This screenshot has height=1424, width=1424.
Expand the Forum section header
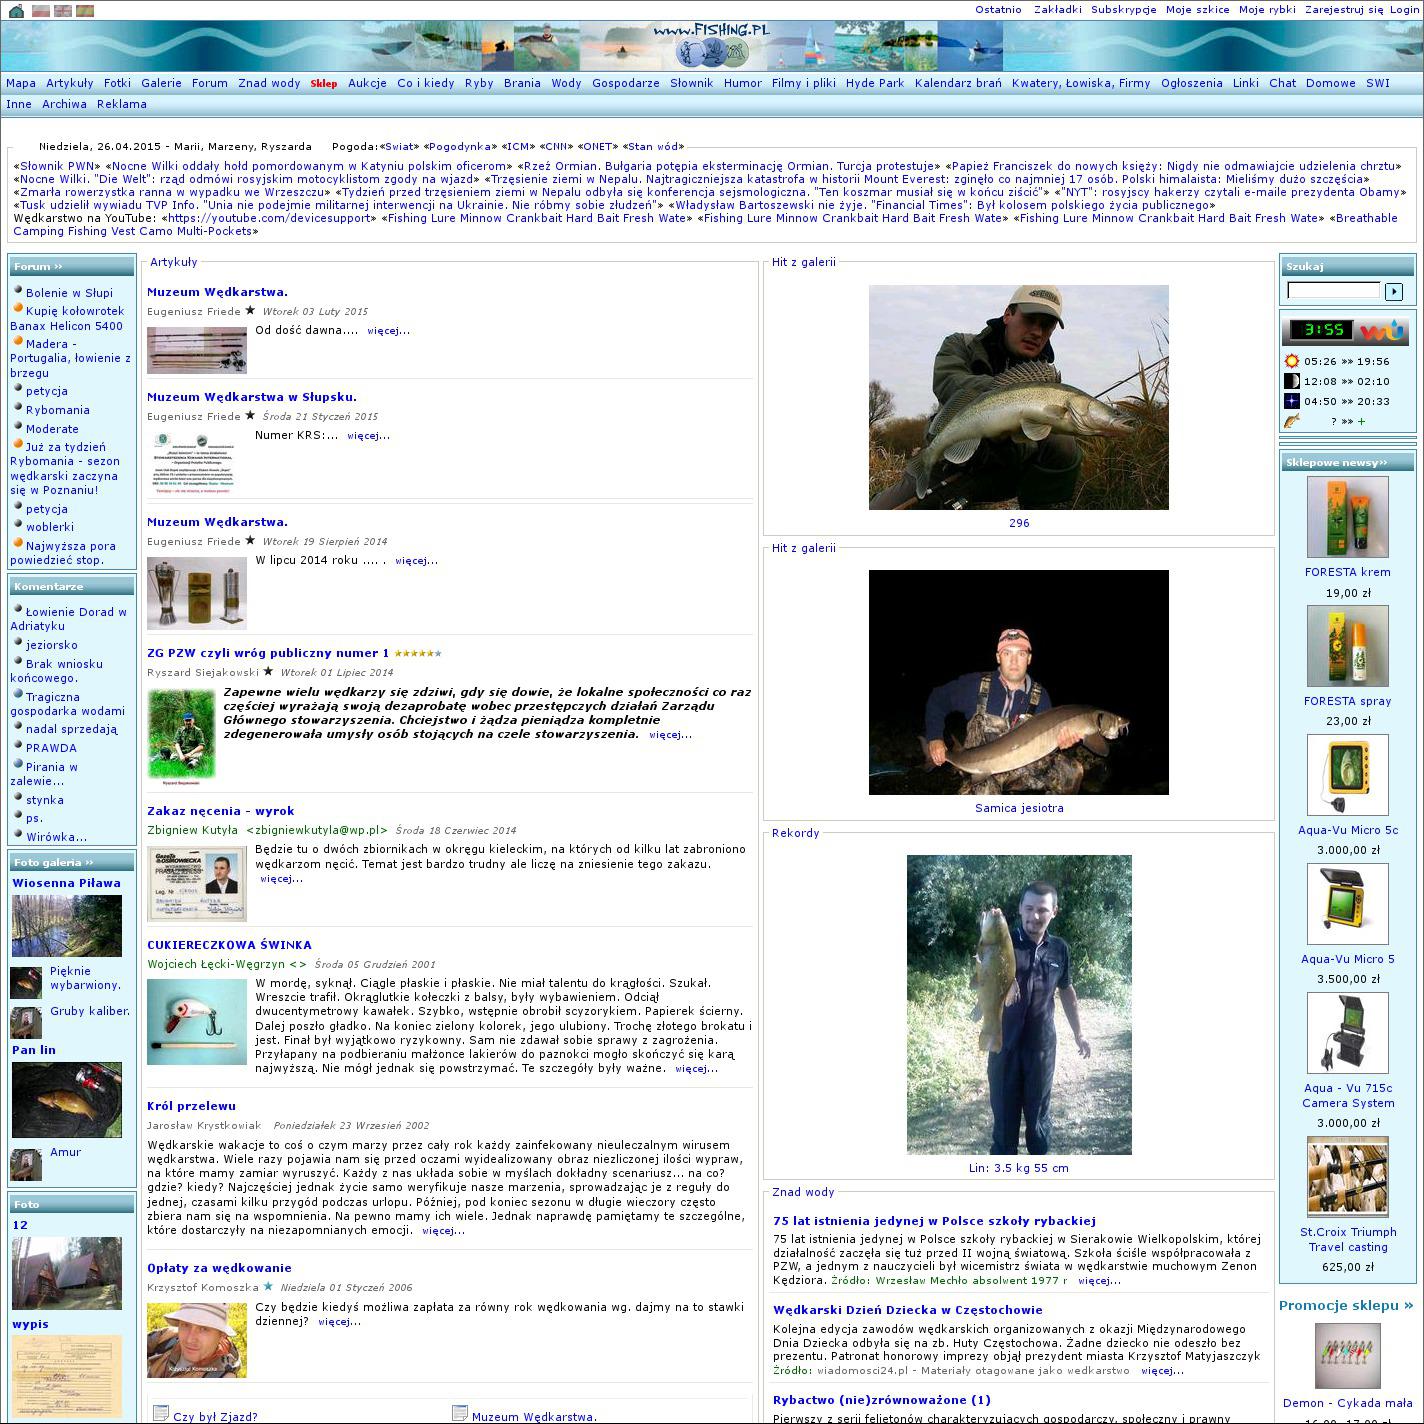[39, 267]
